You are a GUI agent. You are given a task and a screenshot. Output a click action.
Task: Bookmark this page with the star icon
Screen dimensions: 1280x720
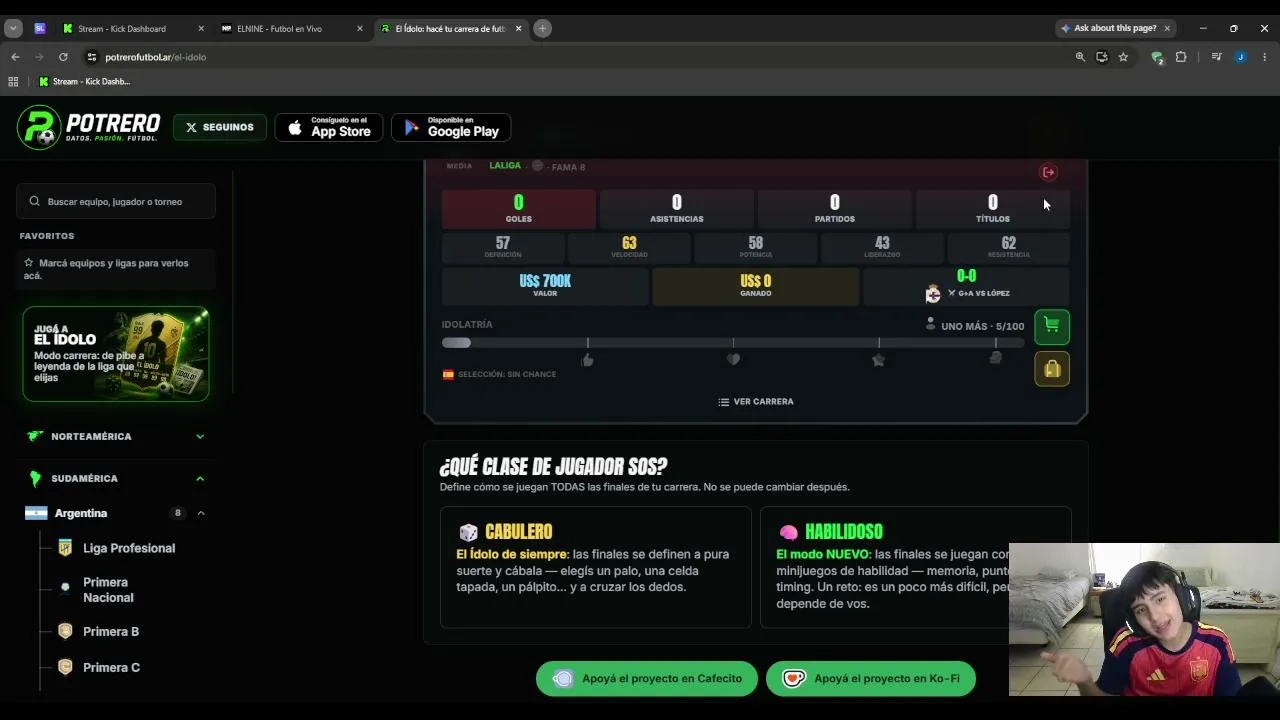pos(1123,57)
